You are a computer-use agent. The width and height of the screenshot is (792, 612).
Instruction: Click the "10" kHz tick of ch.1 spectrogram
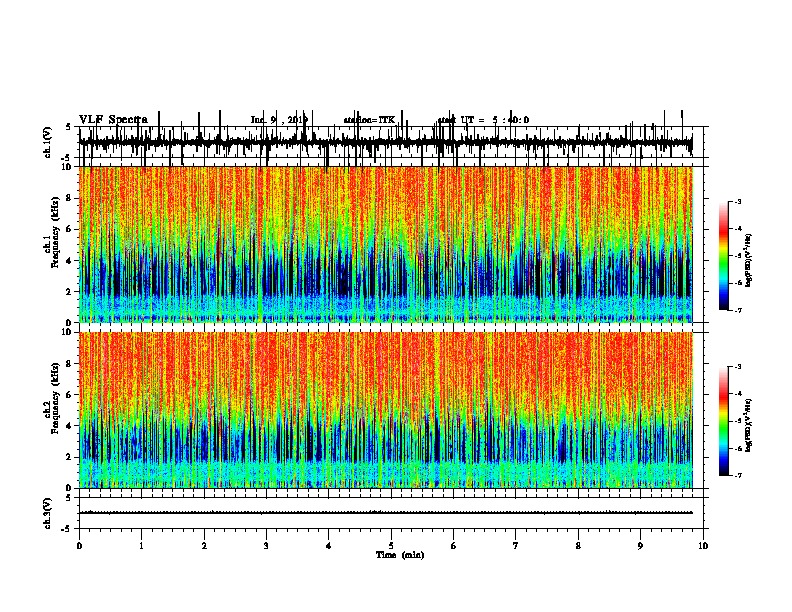(68, 167)
